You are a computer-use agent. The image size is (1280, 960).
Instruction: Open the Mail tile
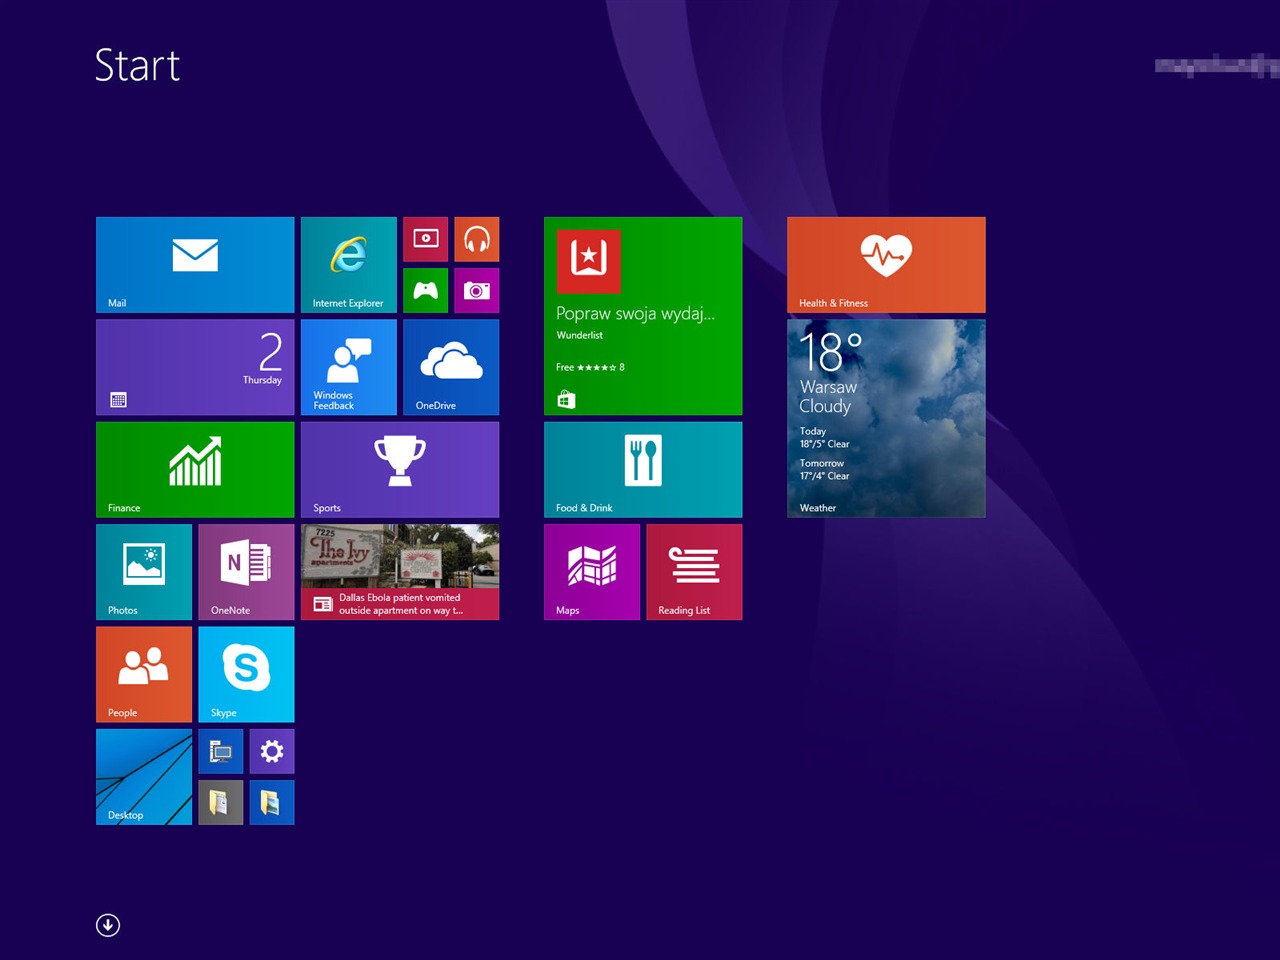[195, 265]
